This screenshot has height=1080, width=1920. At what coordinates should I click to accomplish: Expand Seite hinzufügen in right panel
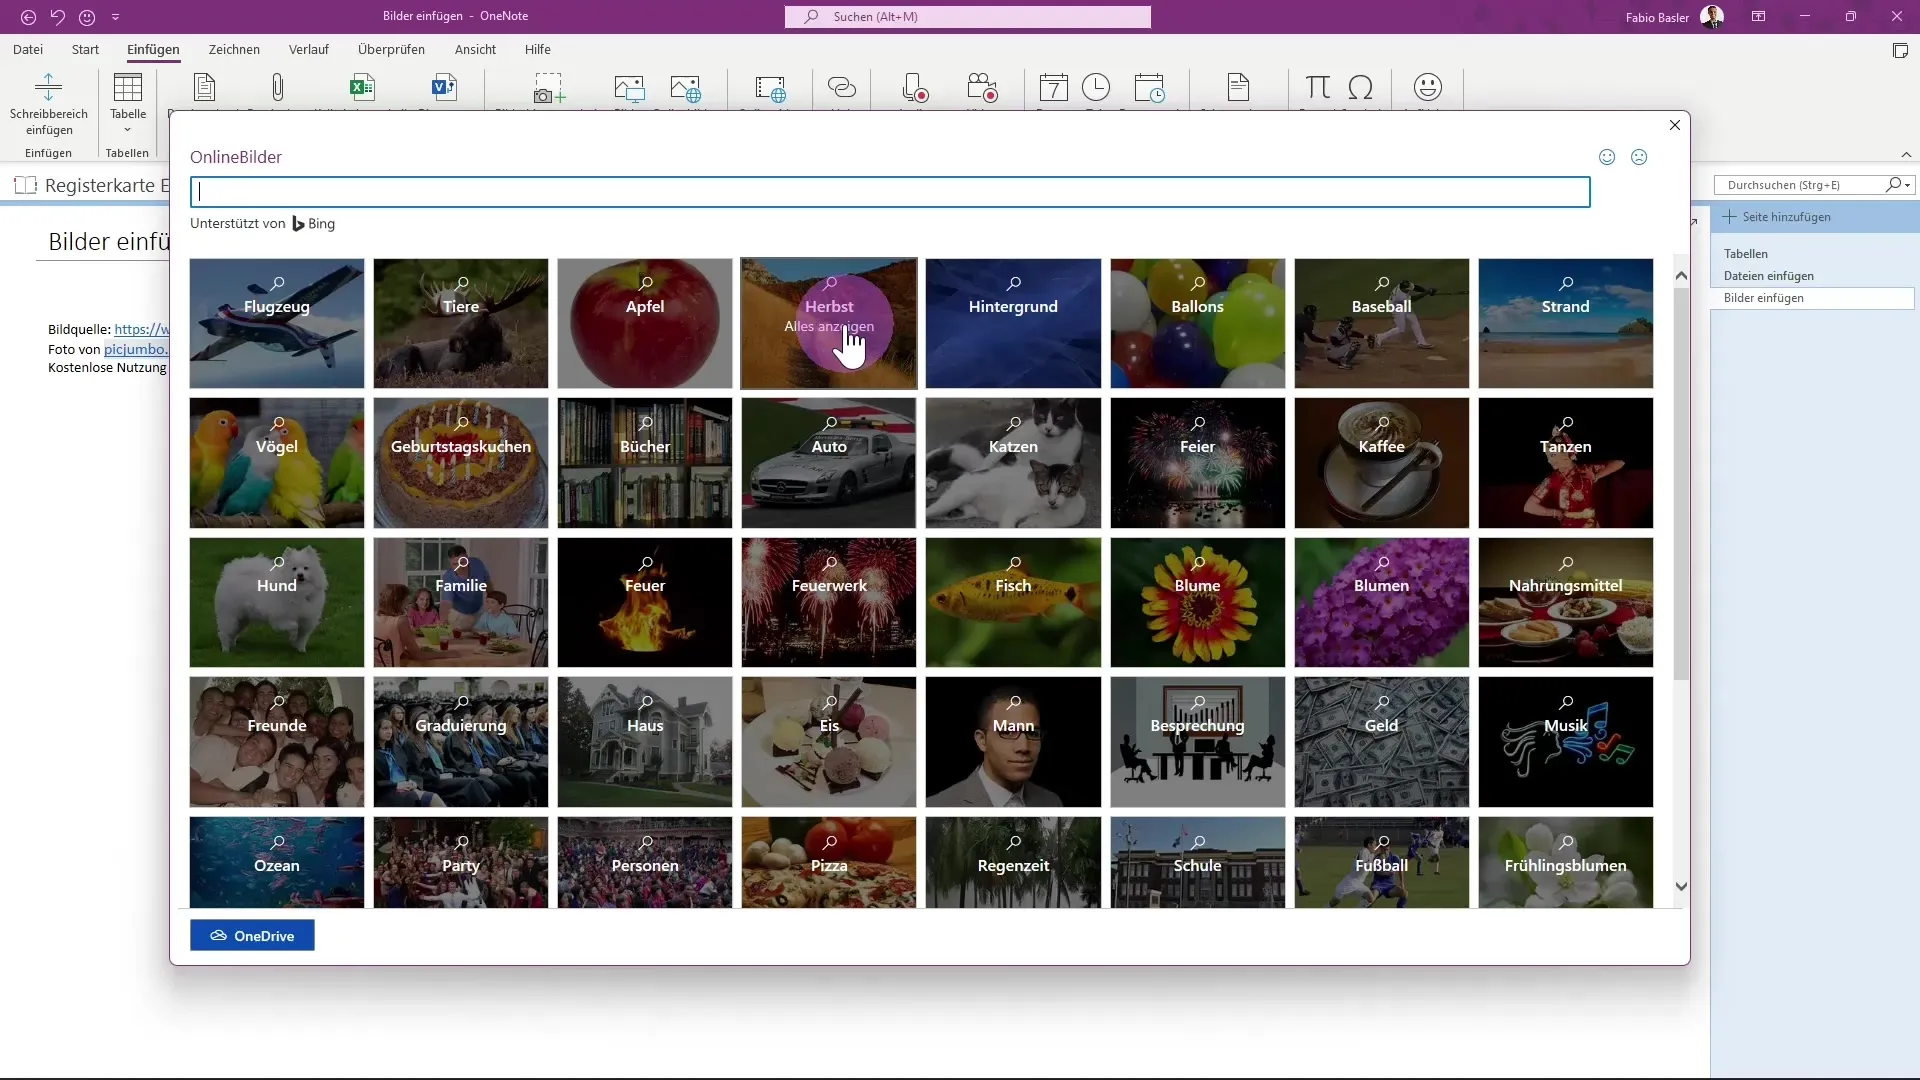pos(1785,216)
